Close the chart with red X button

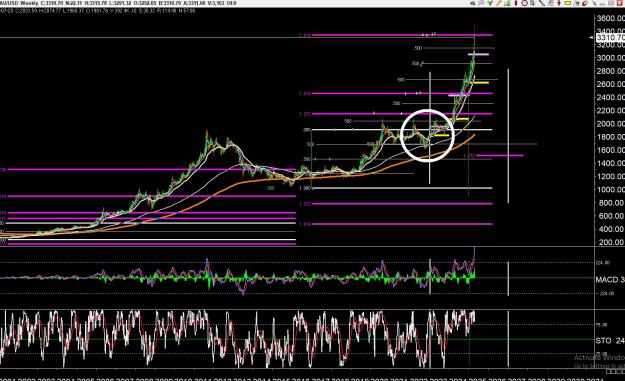tap(620, 3)
